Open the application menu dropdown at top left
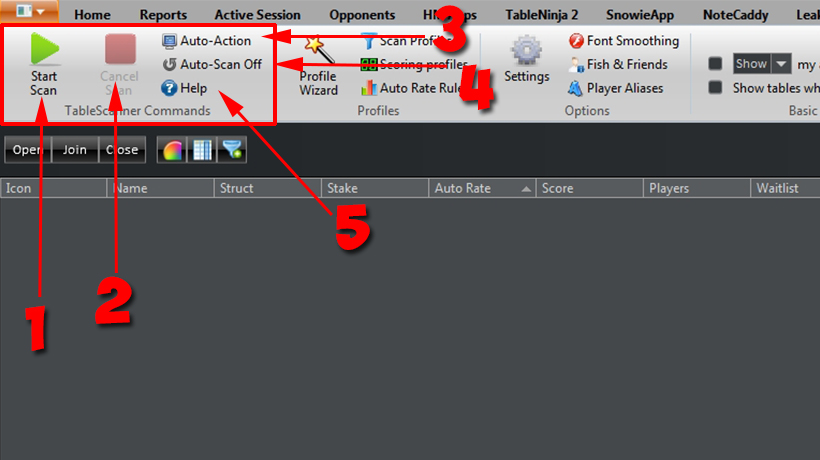The width and height of the screenshot is (820, 460). point(29,10)
